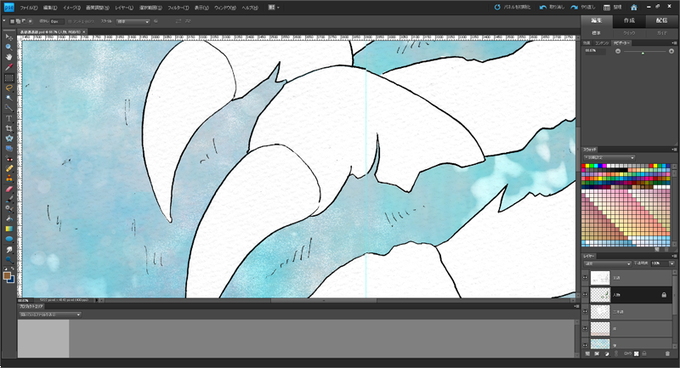Image resolution: width=680 pixels, height=368 pixels.
Task: Select the Paint Bucket tool
Action: point(9,218)
